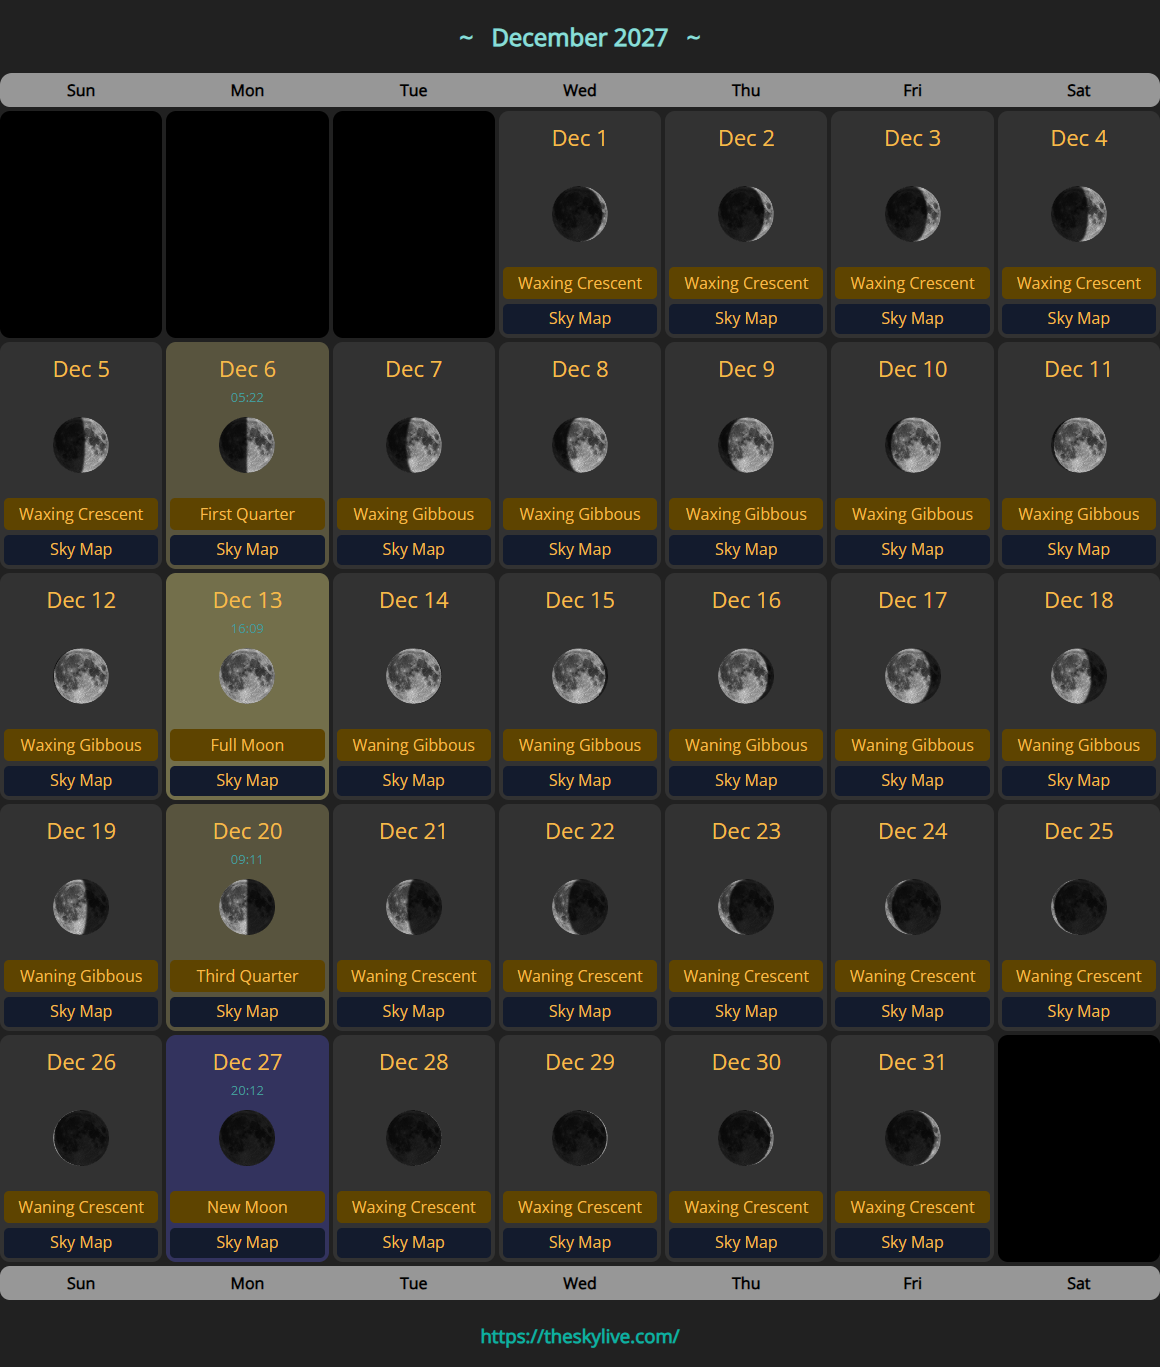Open Sky Map for Dec 13
Screen dimensions: 1160x1367
(x=247, y=780)
